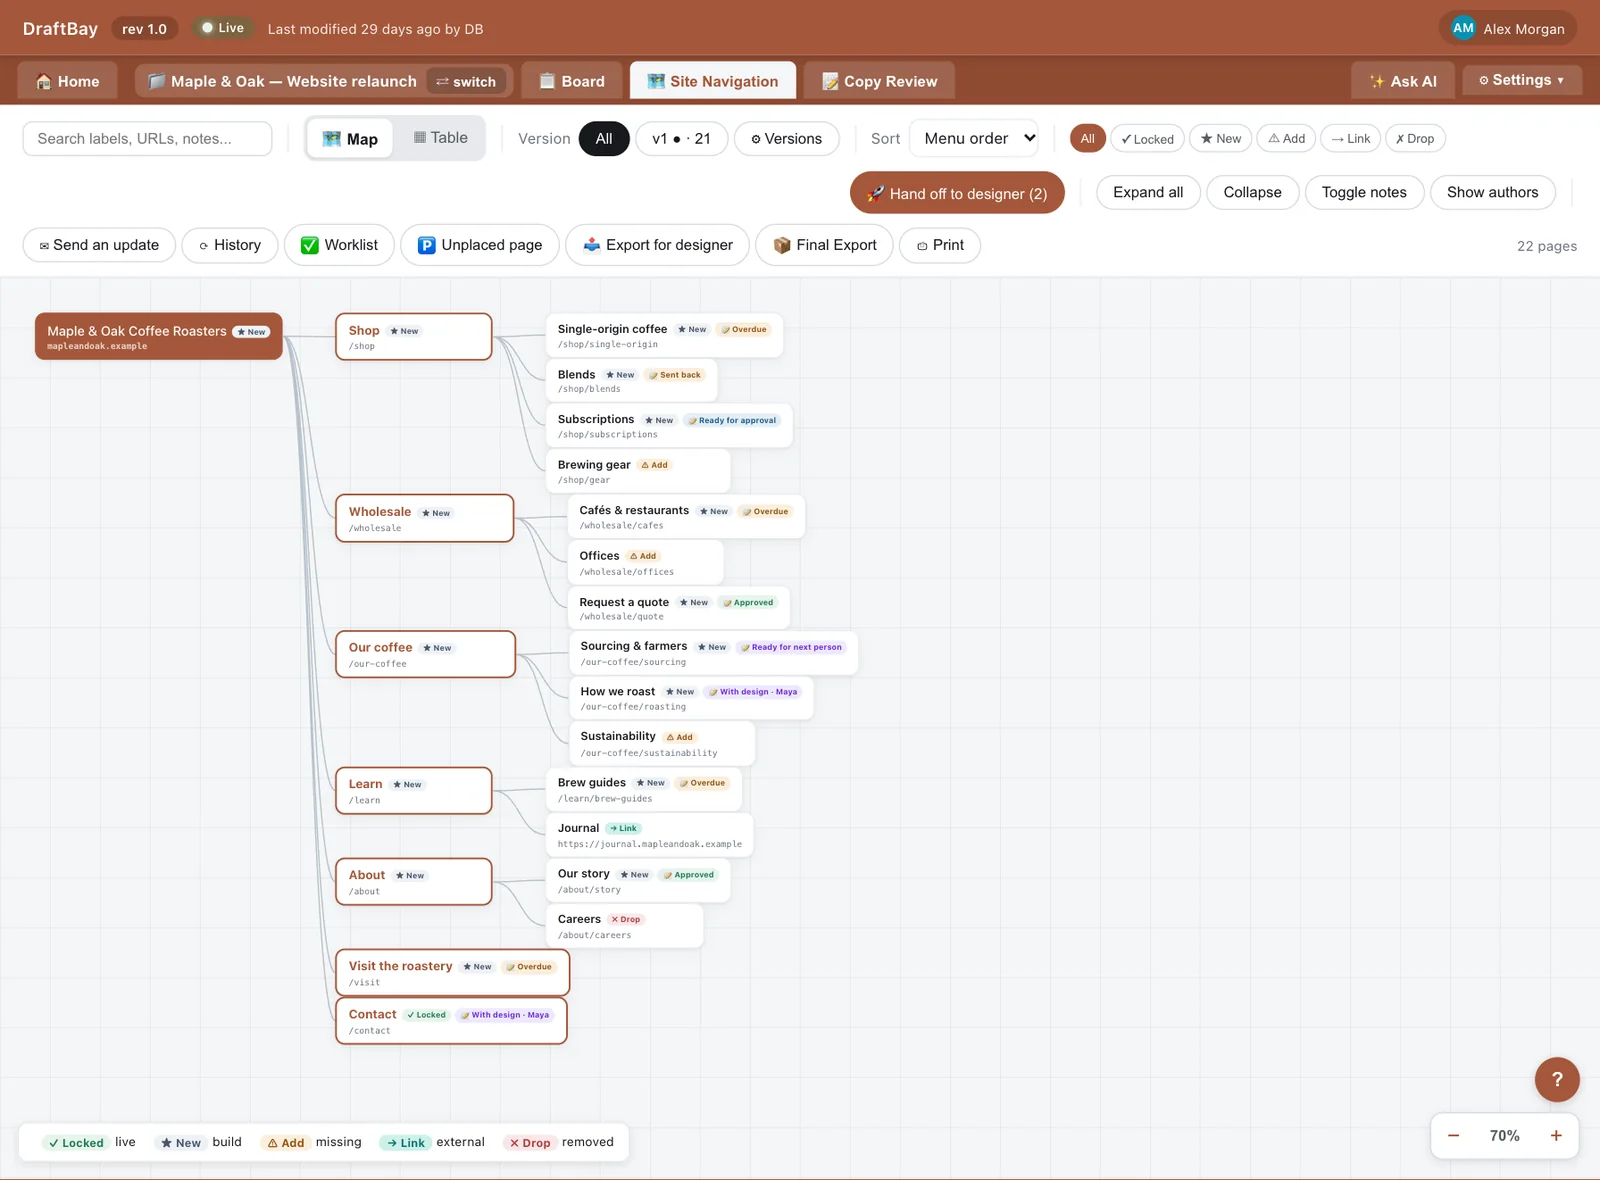Viewport: 1600px width, 1180px height.
Task: Filter by Drop status
Action: tap(1415, 139)
